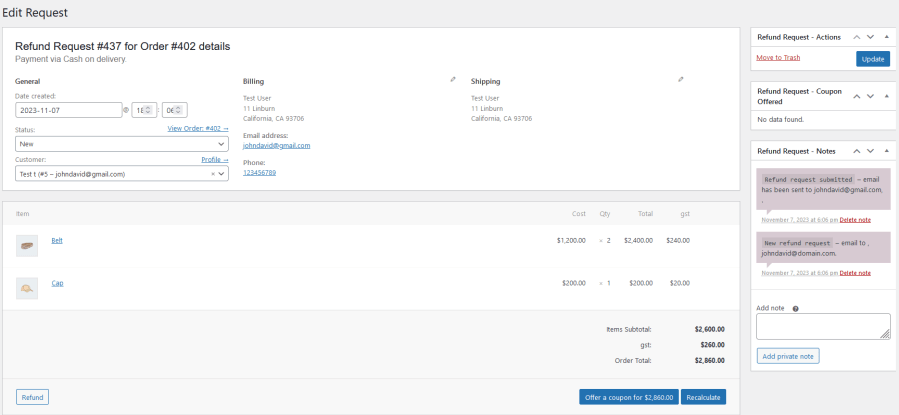Edit billing address with pencil icon
Viewport: 899px width, 415px height.
tap(453, 80)
